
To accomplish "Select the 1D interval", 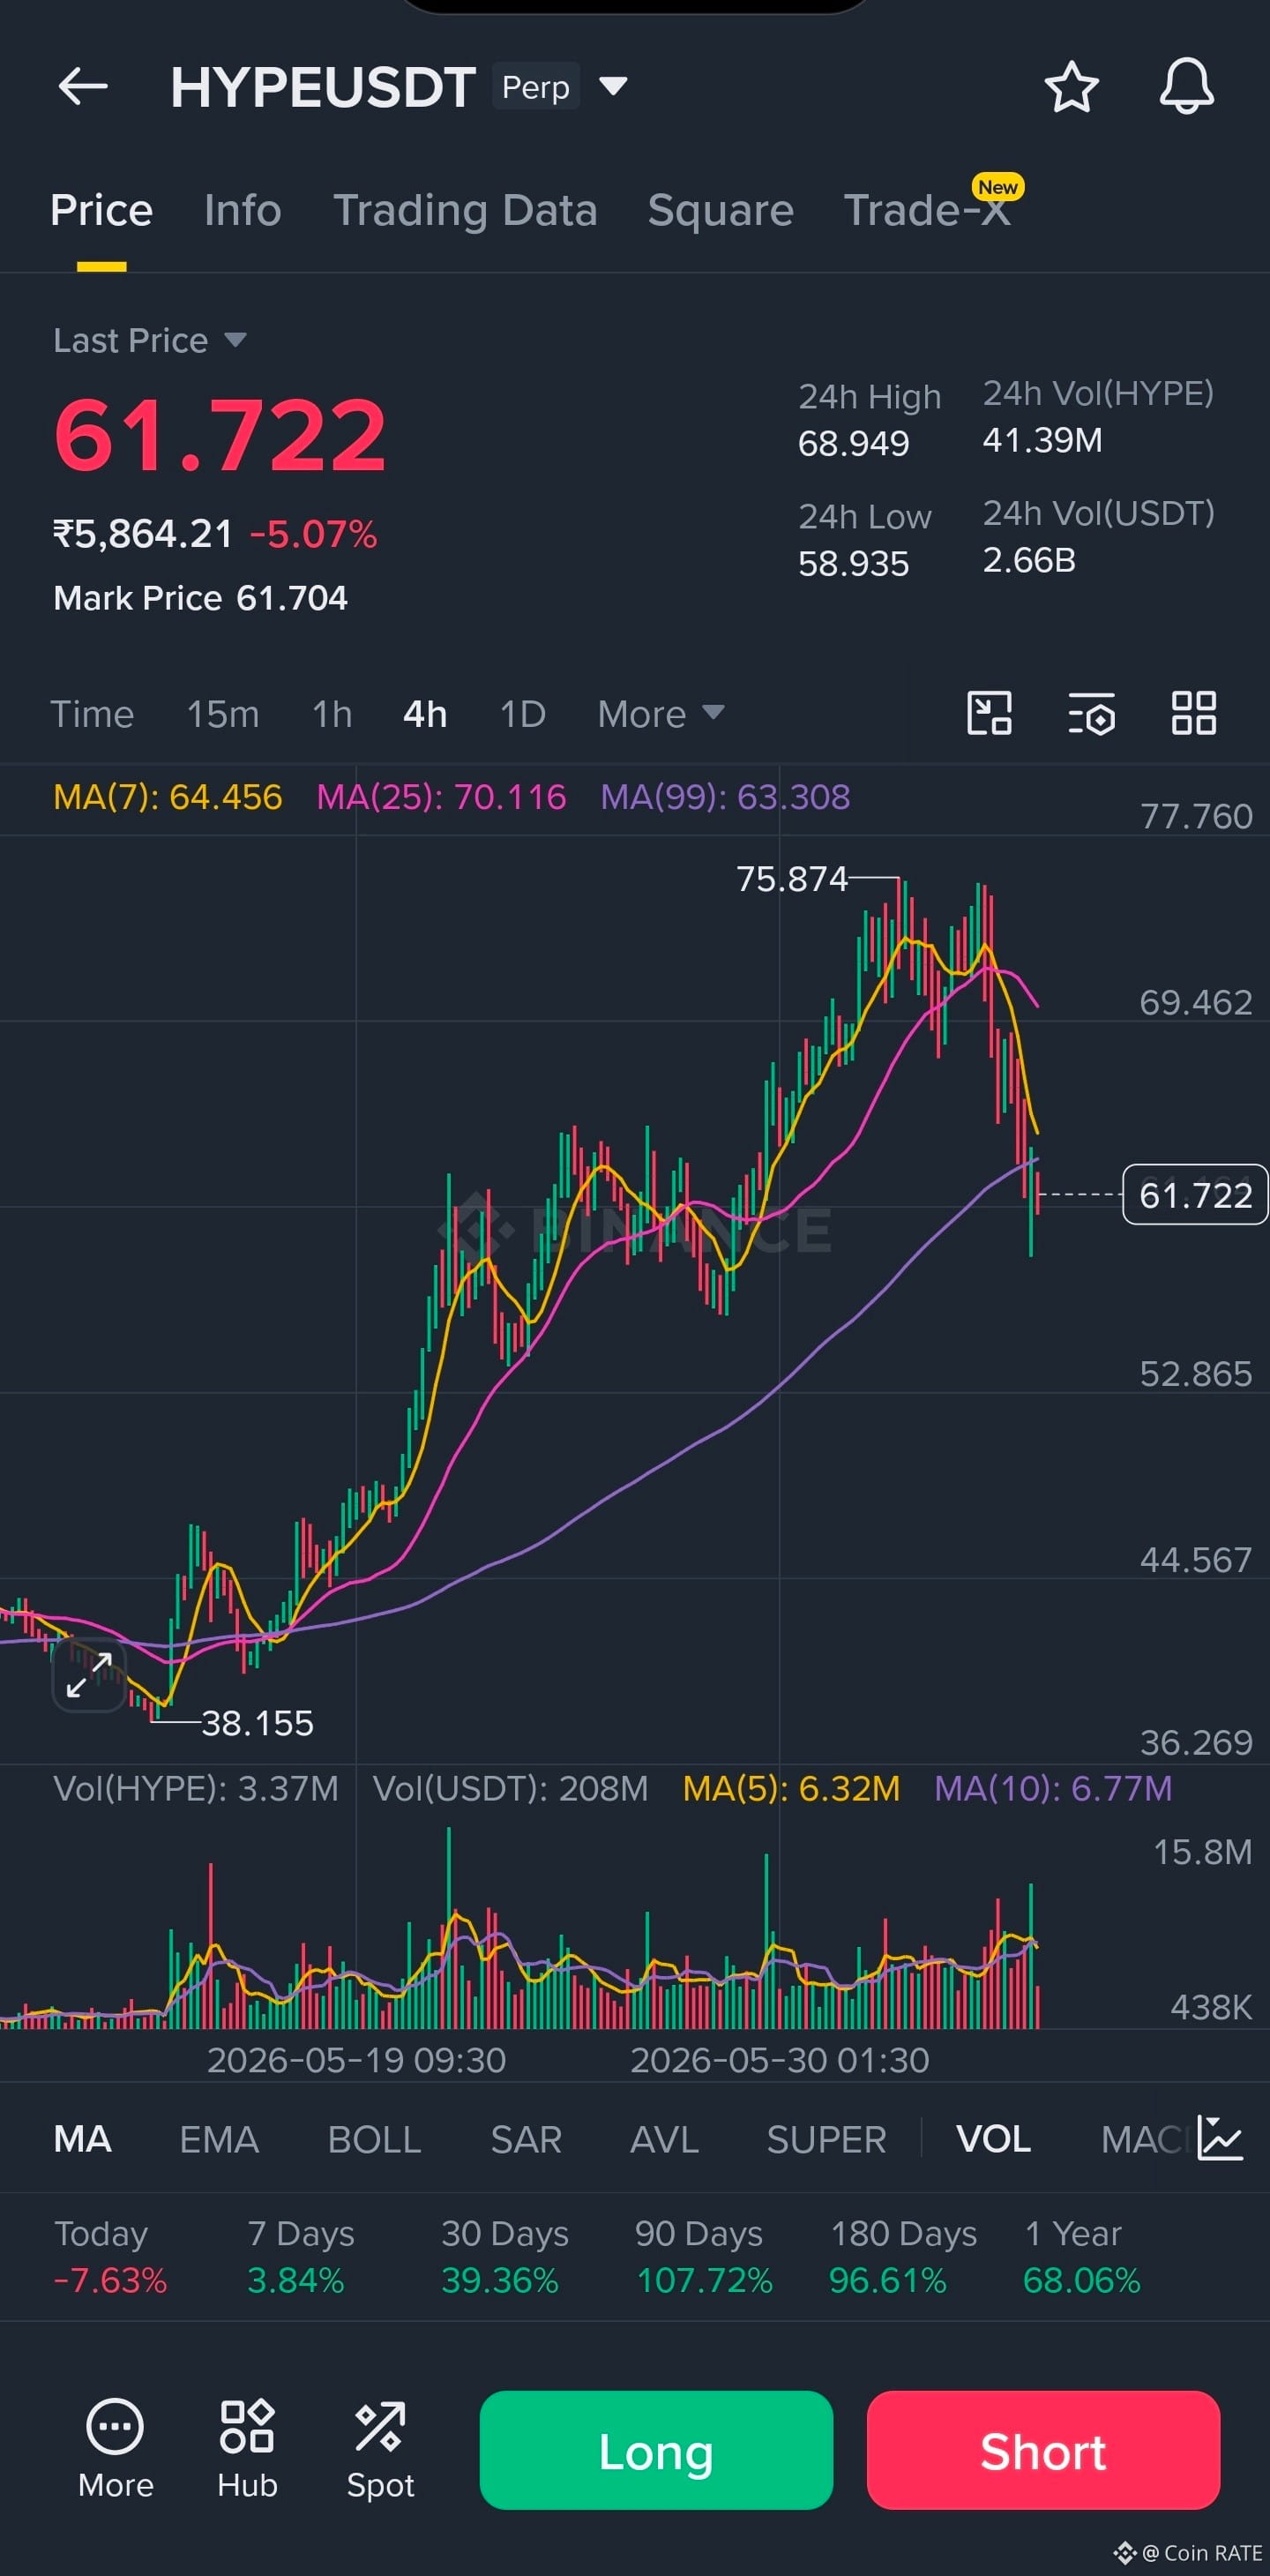I will [522, 714].
